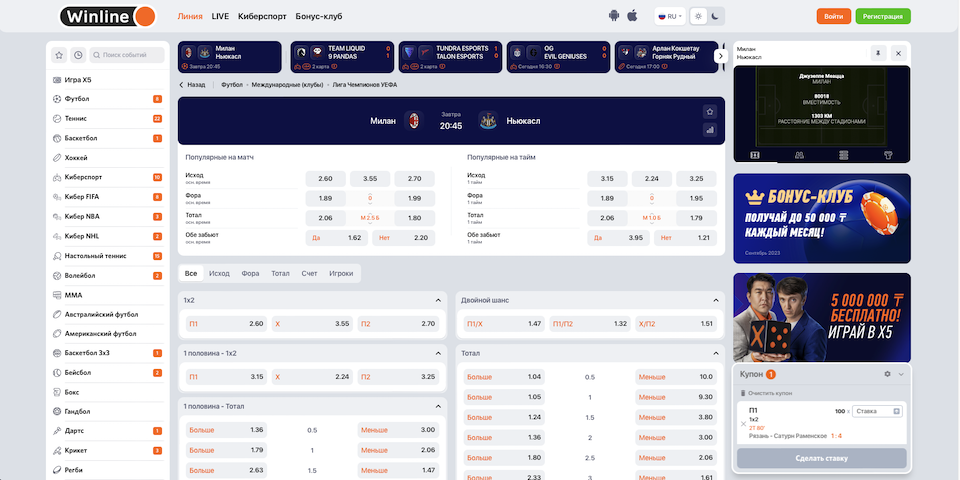
Task: Add Милан–Ньюкасл match to favorites star
Action: 710,111
